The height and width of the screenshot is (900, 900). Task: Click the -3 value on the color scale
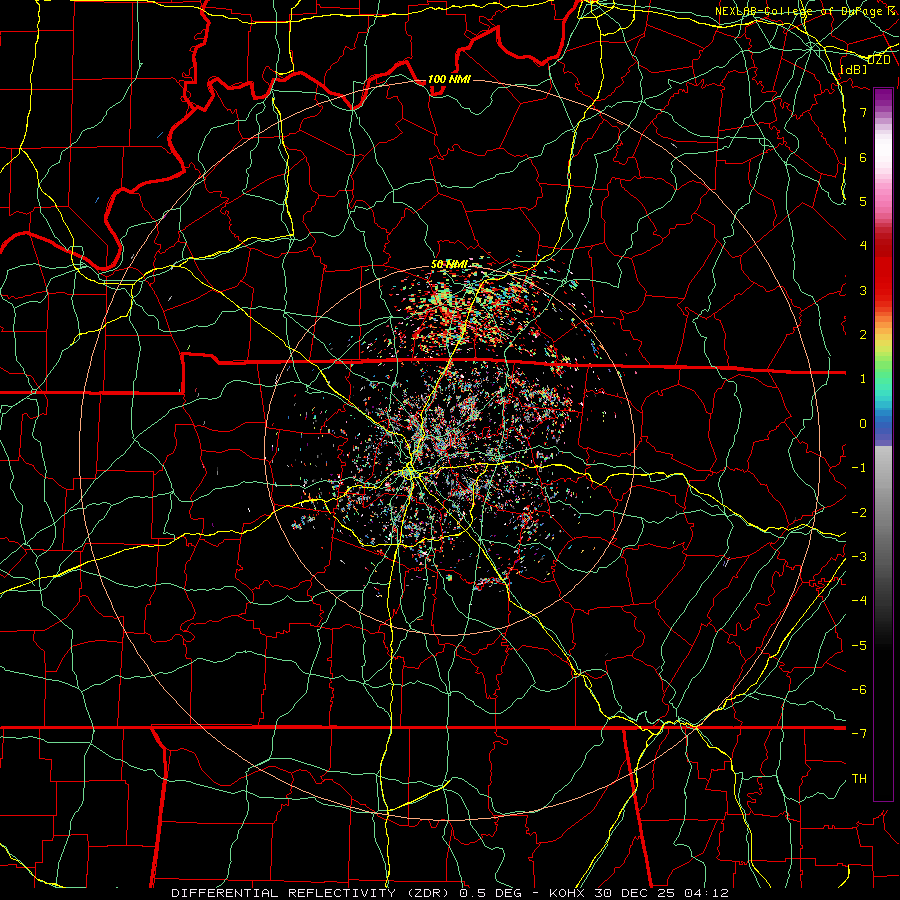tap(859, 557)
